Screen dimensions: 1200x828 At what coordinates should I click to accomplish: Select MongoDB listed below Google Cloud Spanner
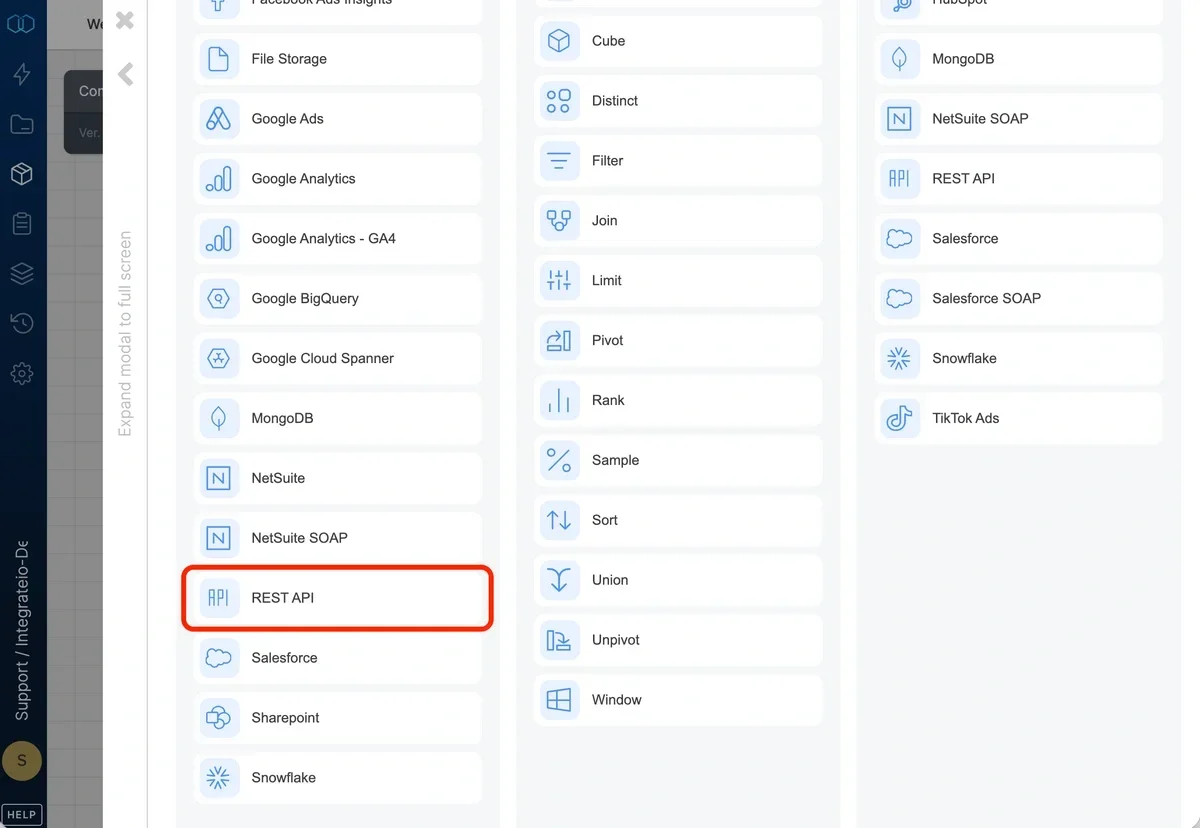pyautogui.click(x=338, y=418)
